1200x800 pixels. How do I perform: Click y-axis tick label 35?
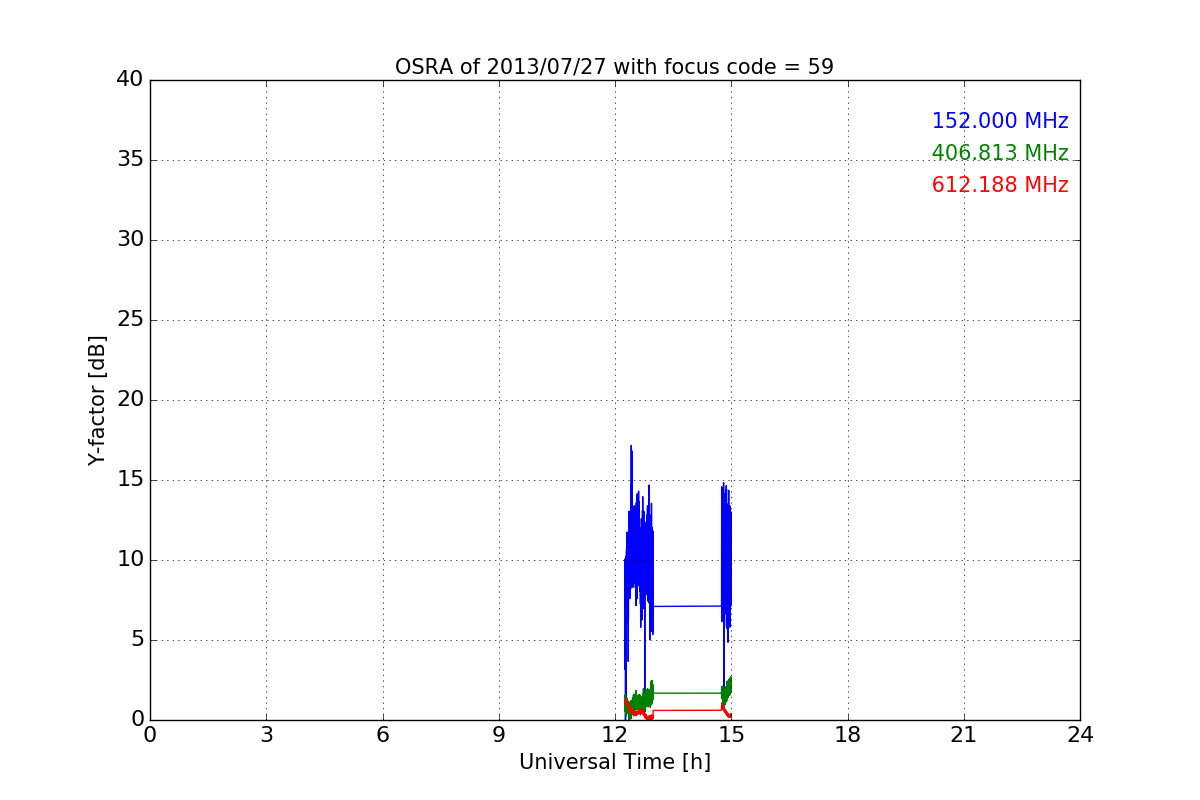point(130,160)
